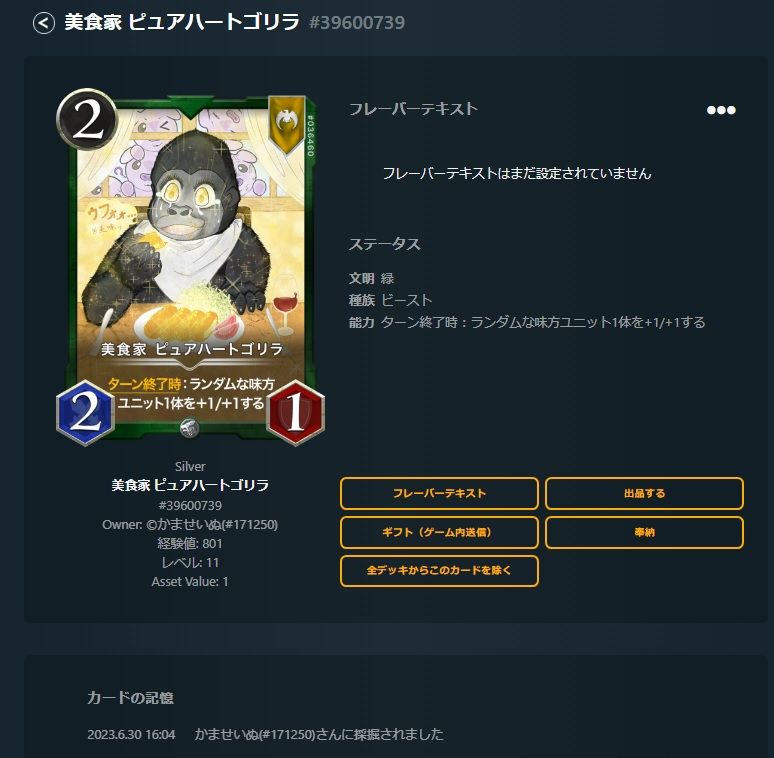Click the card ID #39600739 in header
The width and height of the screenshot is (774, 758).
click(357, 23)
